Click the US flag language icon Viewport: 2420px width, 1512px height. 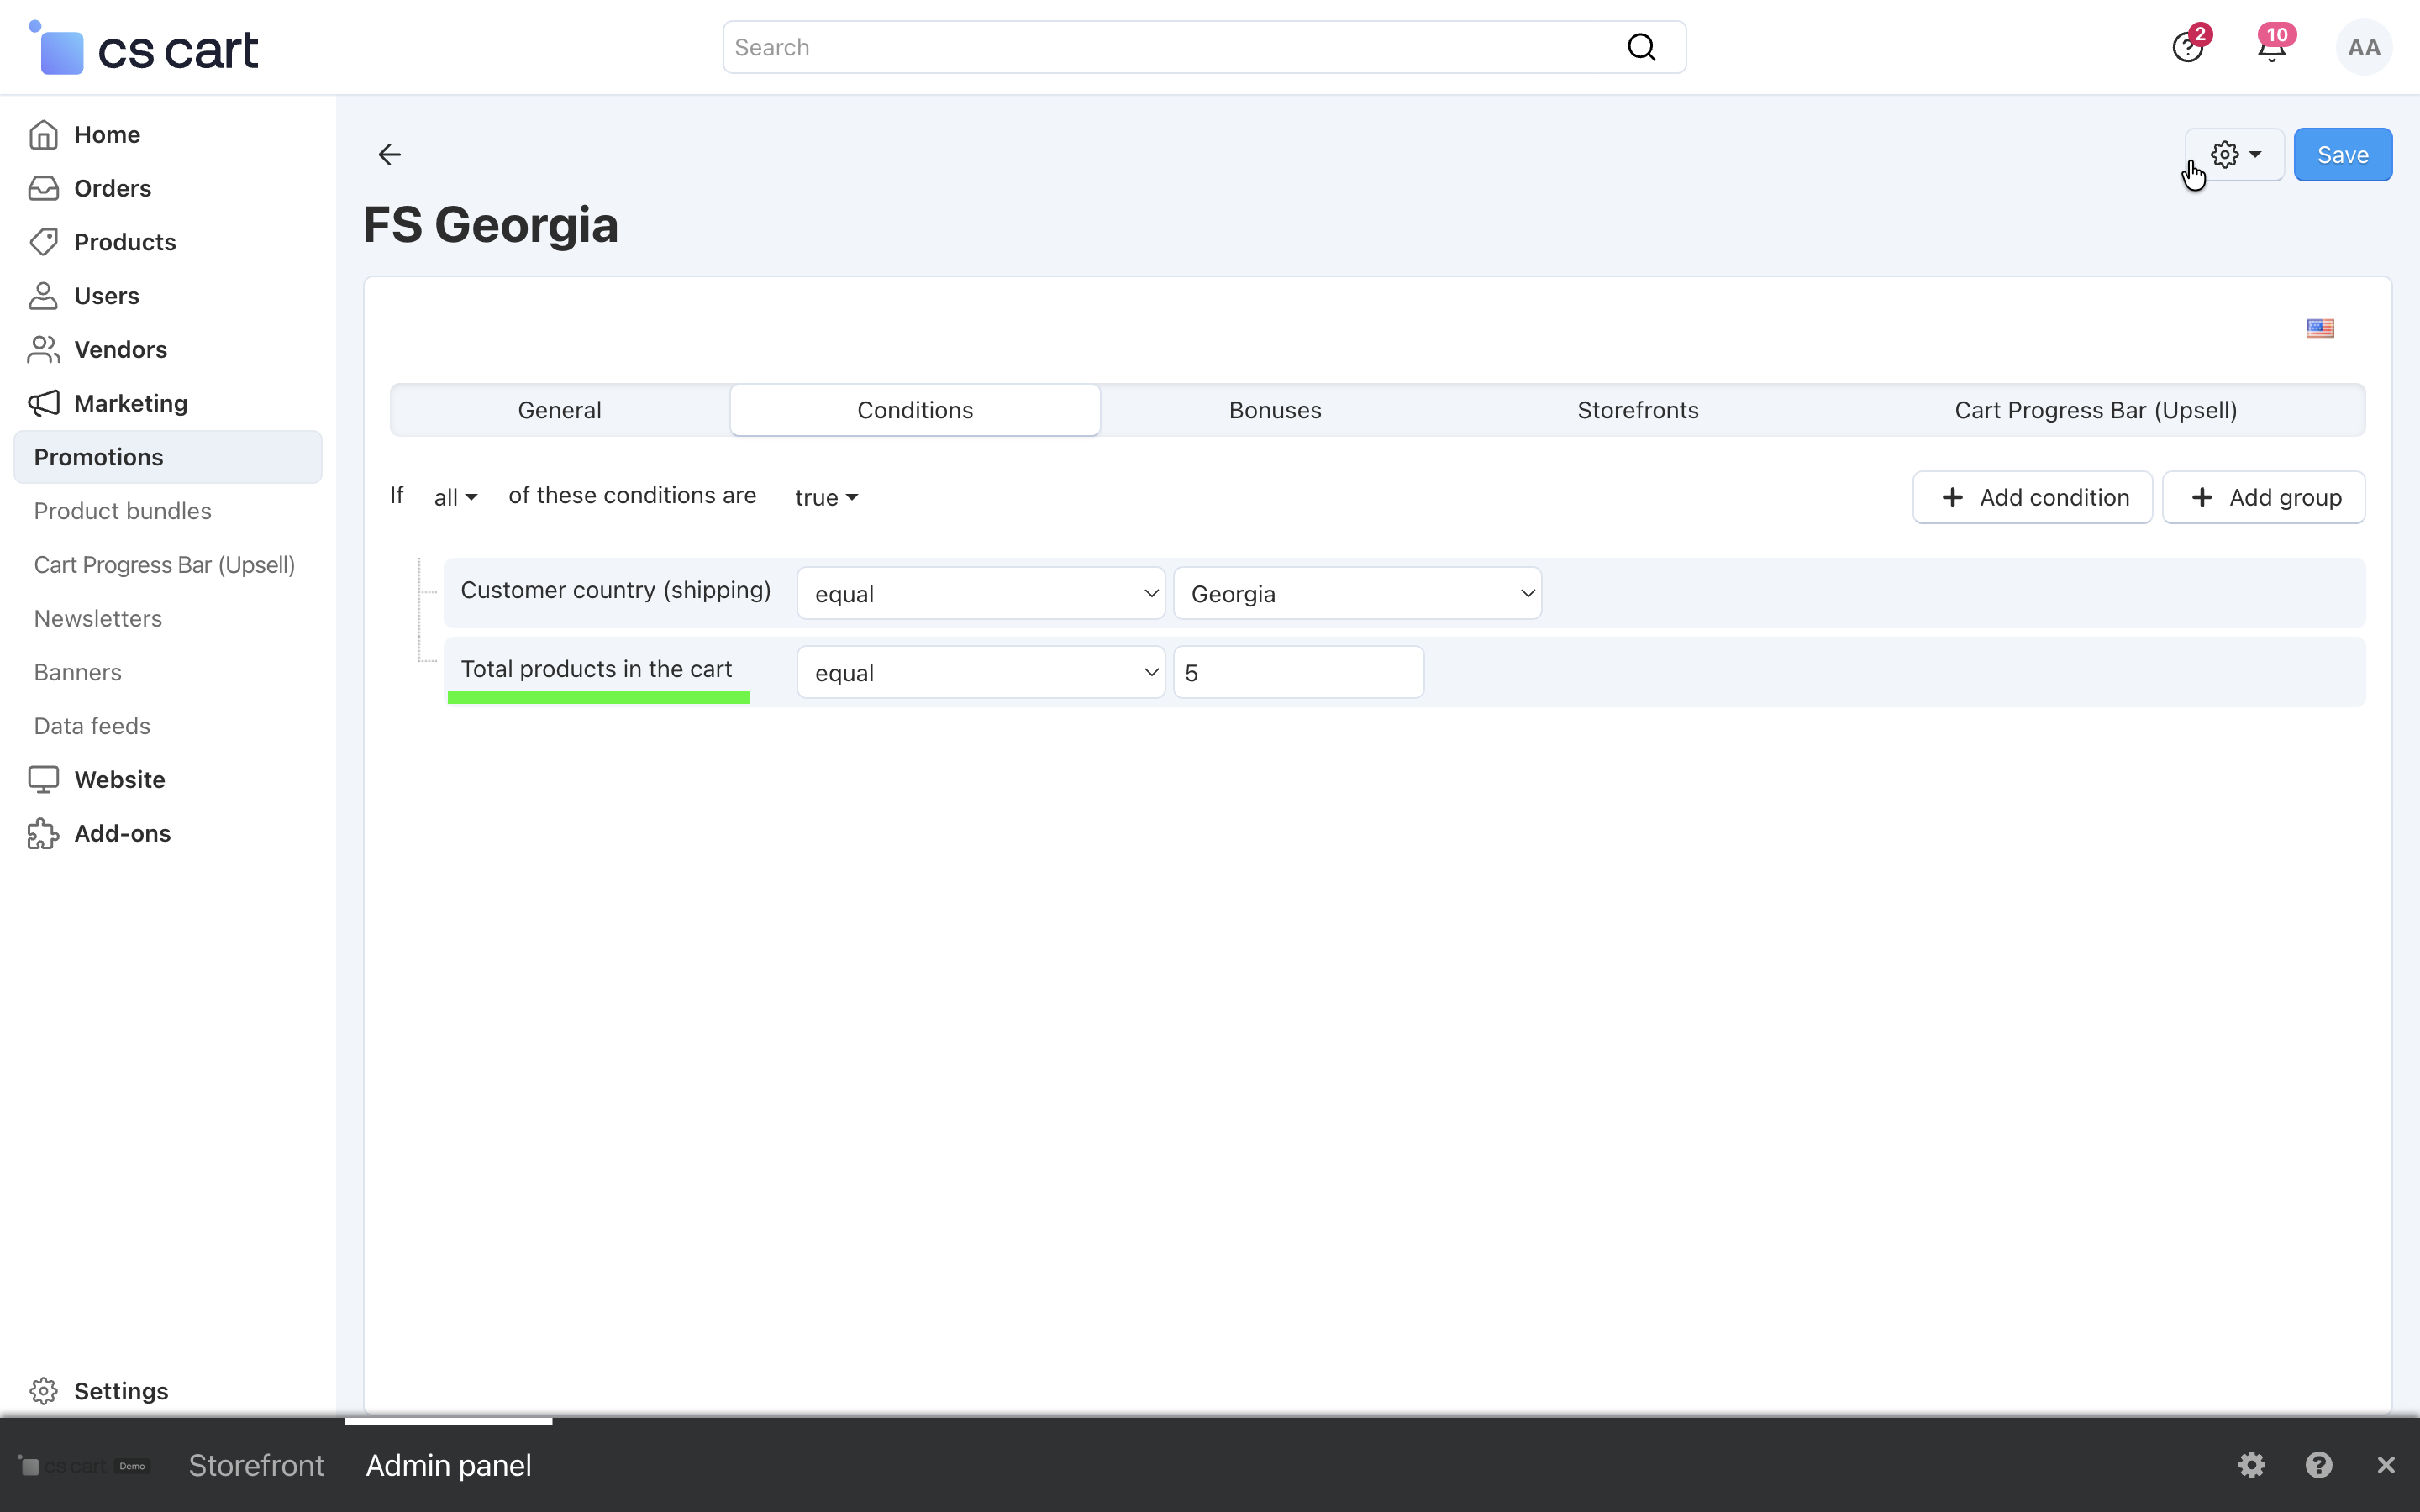coord(2320,328)
